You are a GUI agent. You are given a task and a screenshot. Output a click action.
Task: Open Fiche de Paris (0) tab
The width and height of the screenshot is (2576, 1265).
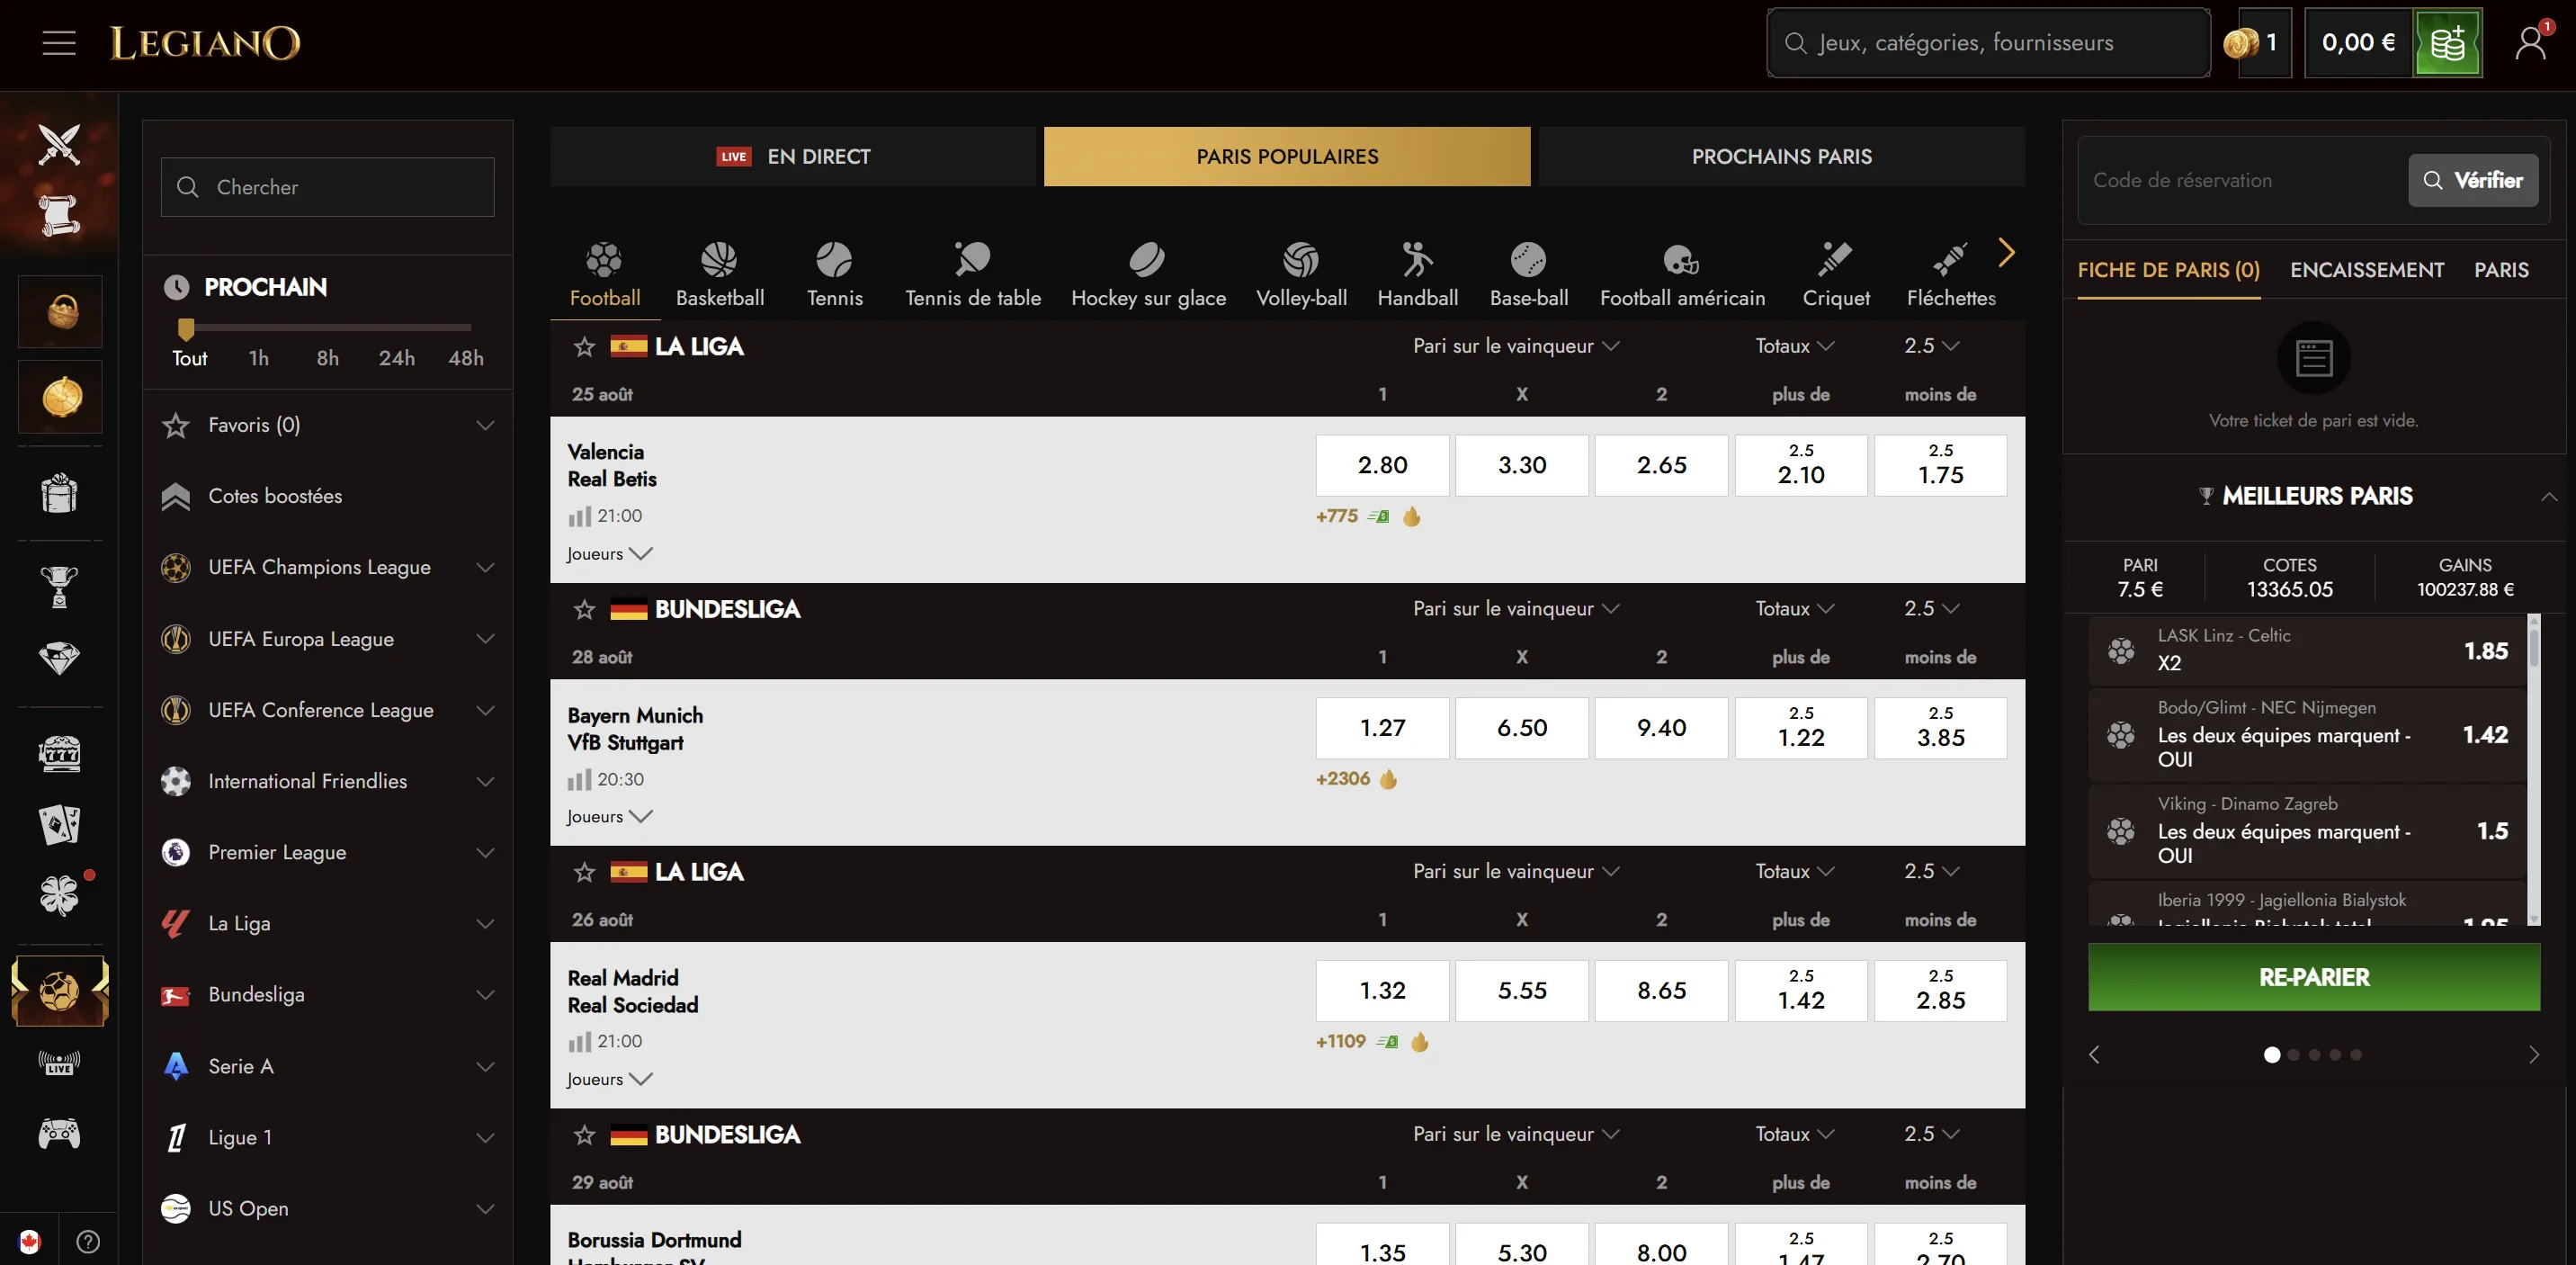[x=2168, y=270]
